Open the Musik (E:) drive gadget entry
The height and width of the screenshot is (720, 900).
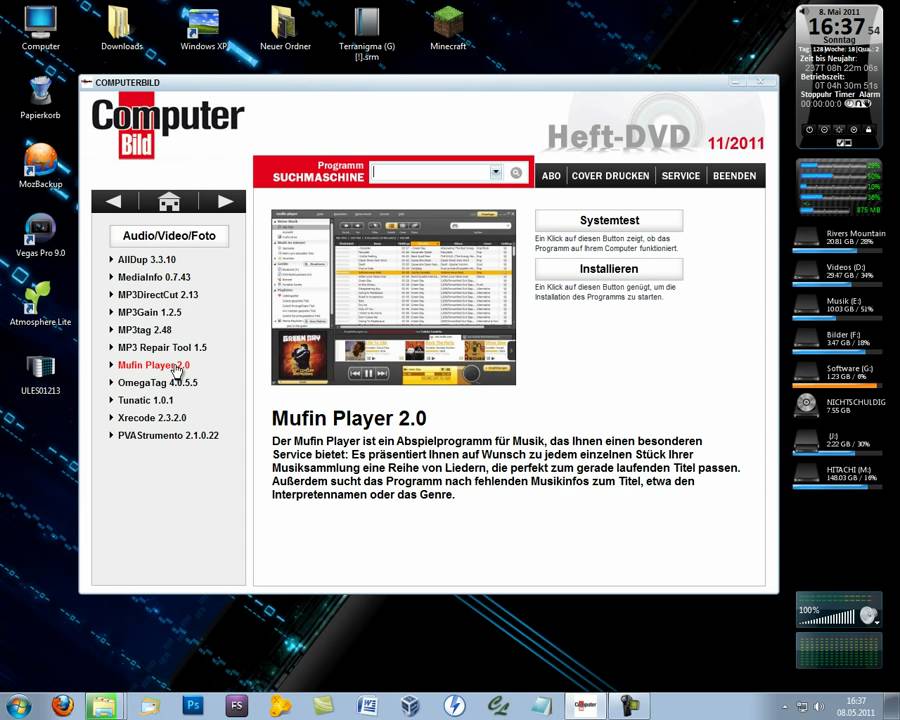[x=839, y=306]
